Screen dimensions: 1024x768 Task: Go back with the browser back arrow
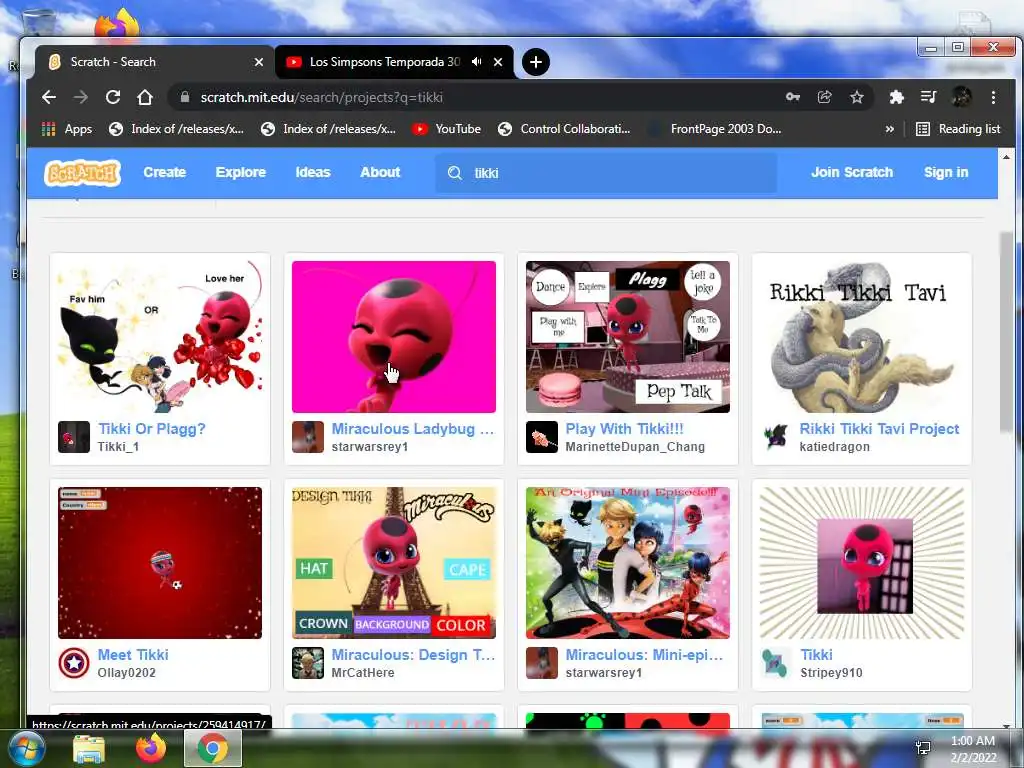point(49,97)
